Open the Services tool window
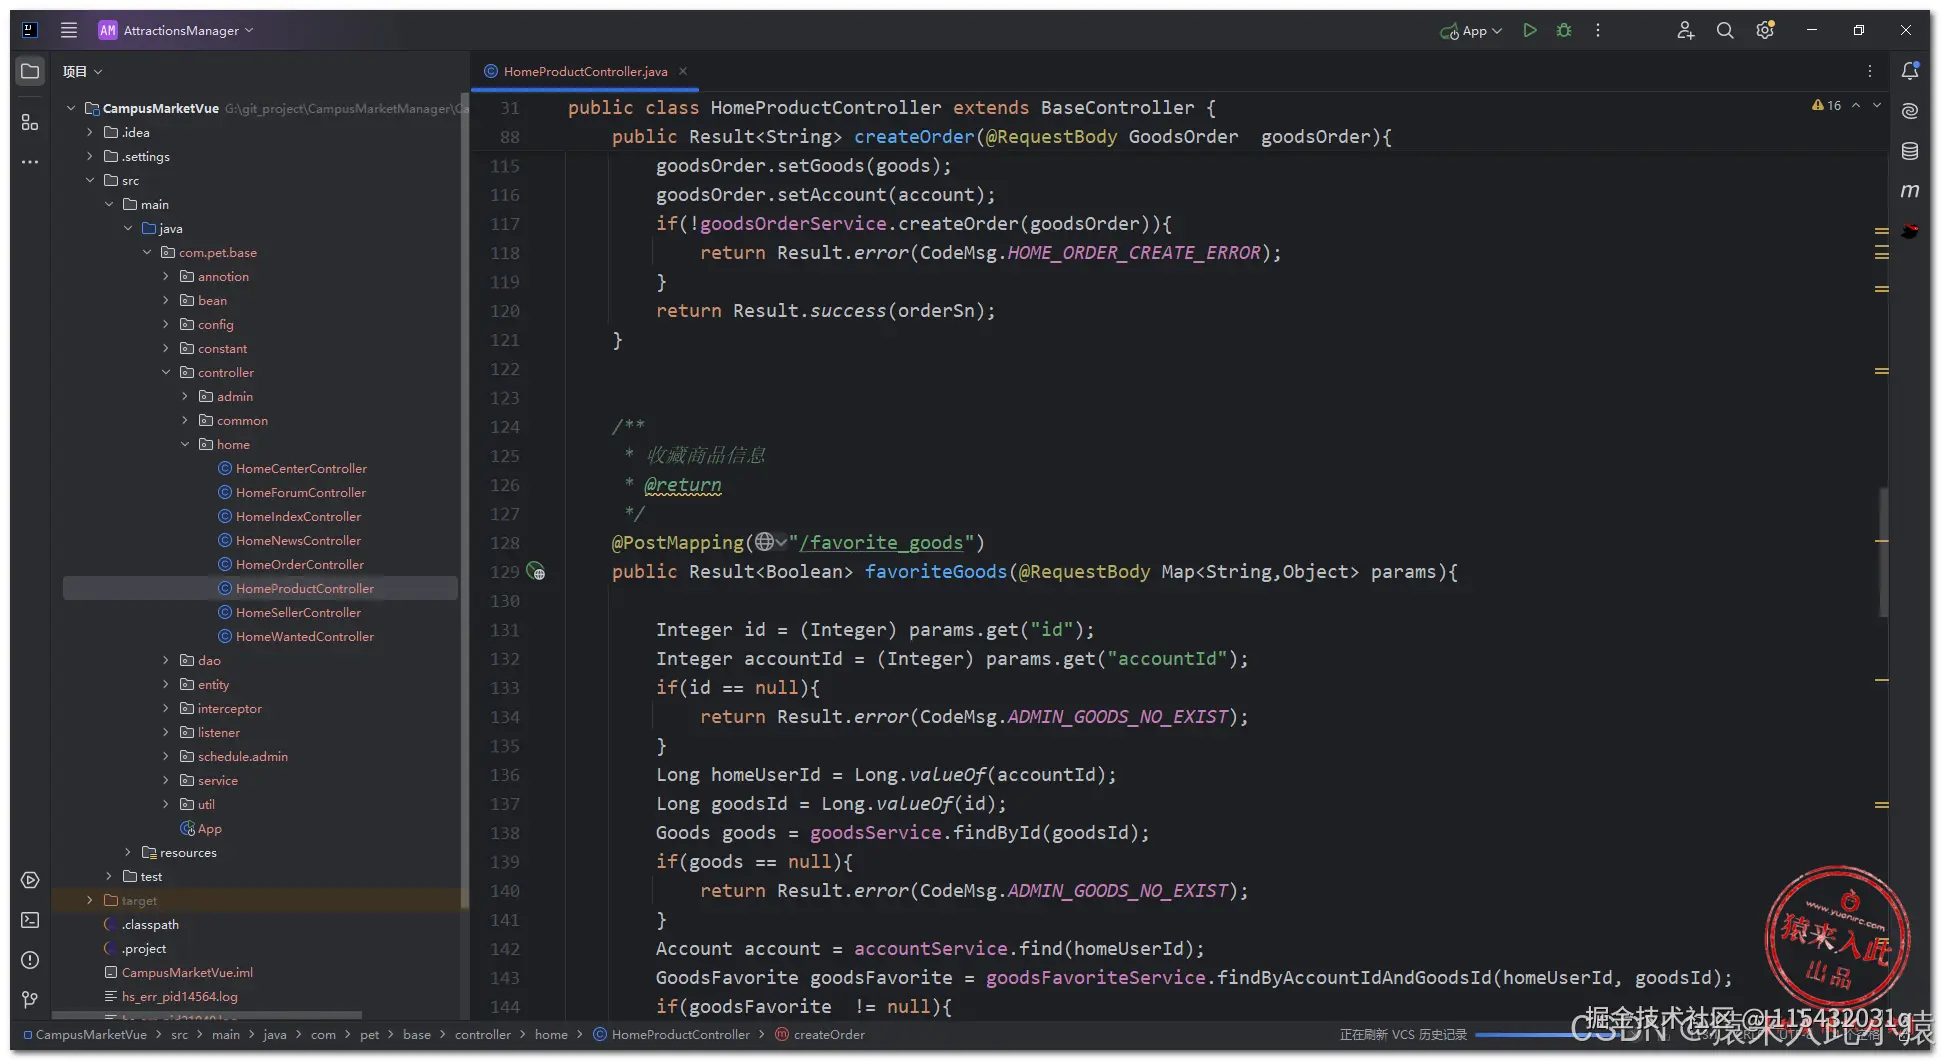The width and height of the screenshot is (1941, 1061). coord(30,880)
